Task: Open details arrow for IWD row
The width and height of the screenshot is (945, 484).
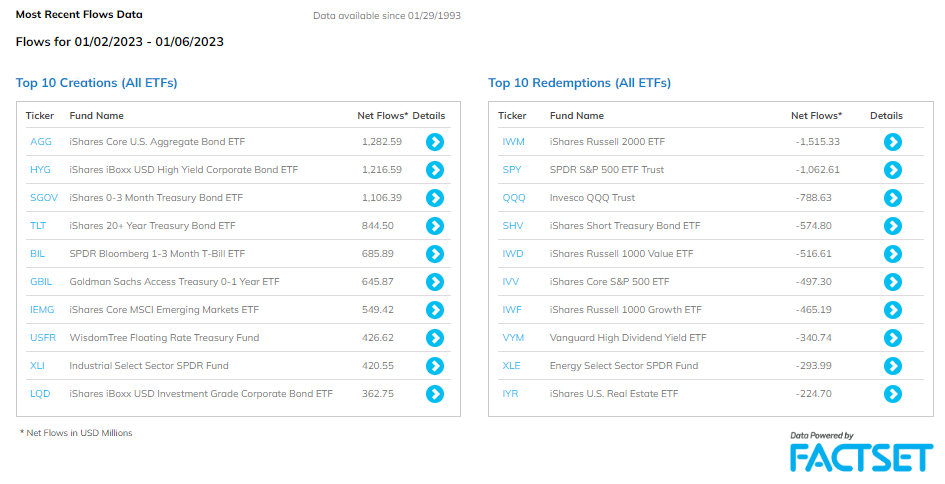Action: point(893,254)
